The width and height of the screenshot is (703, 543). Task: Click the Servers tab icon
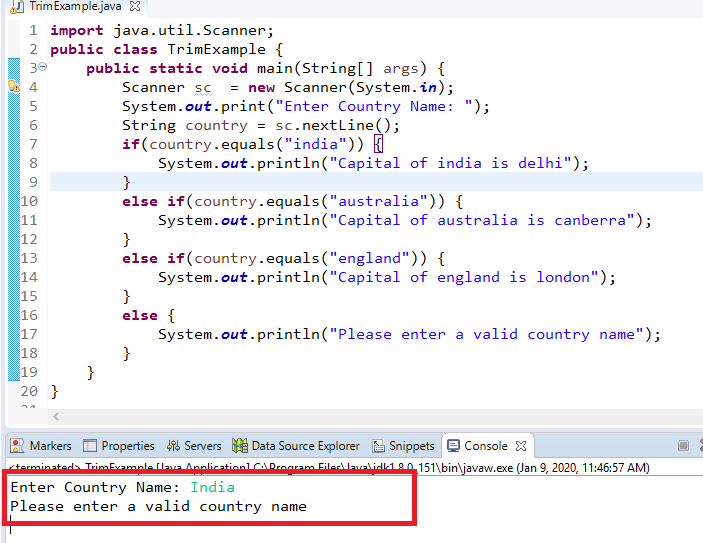173,446
